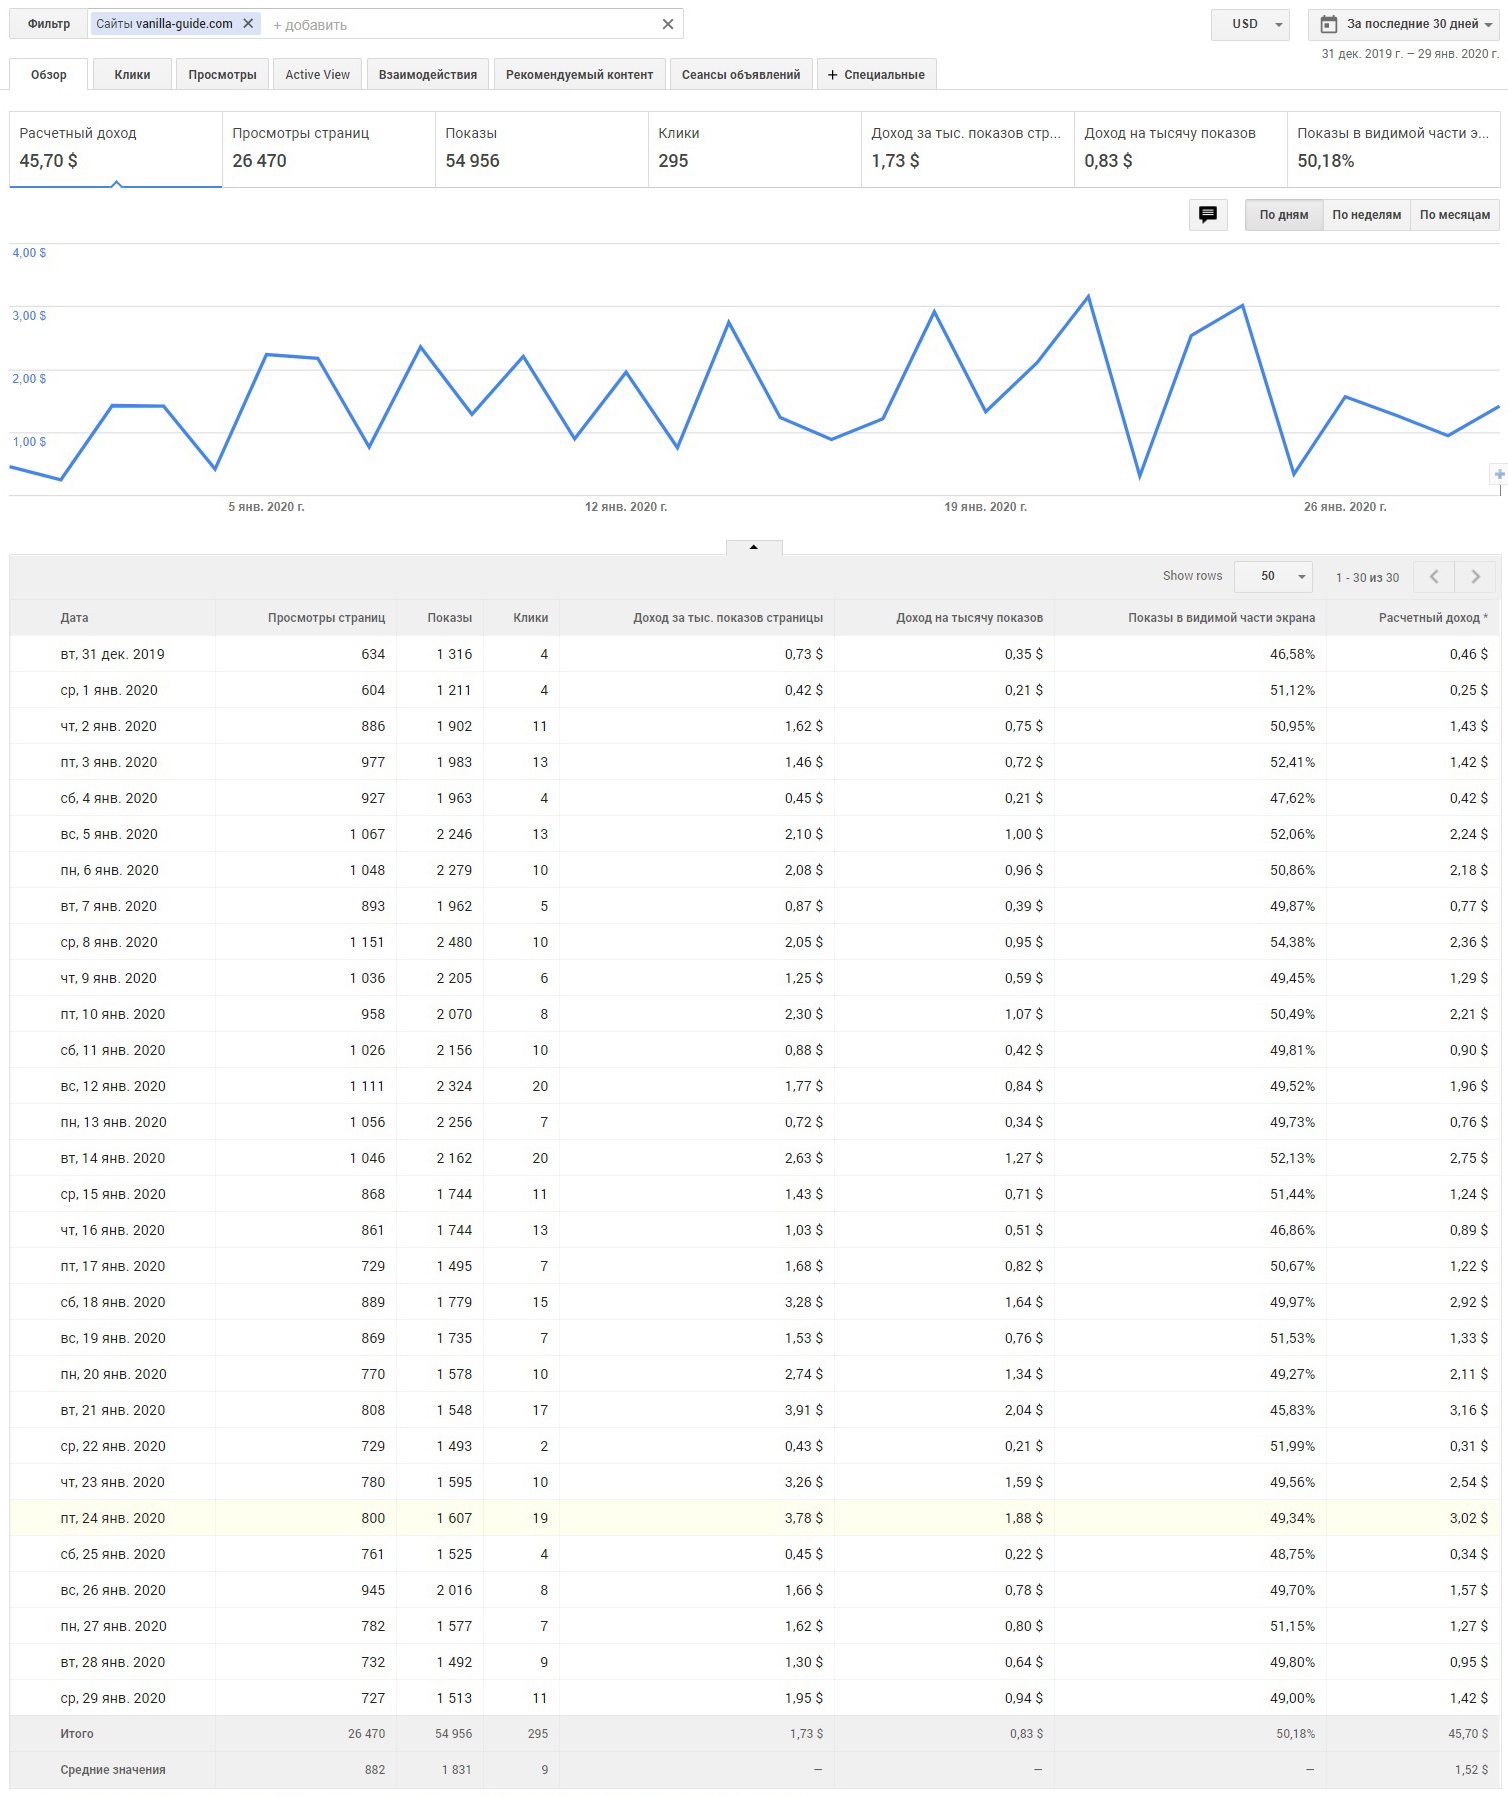Select the 'Доход на тысячу показов' metric card
Screen dimensions: 1508x1796
(1181, 149)
